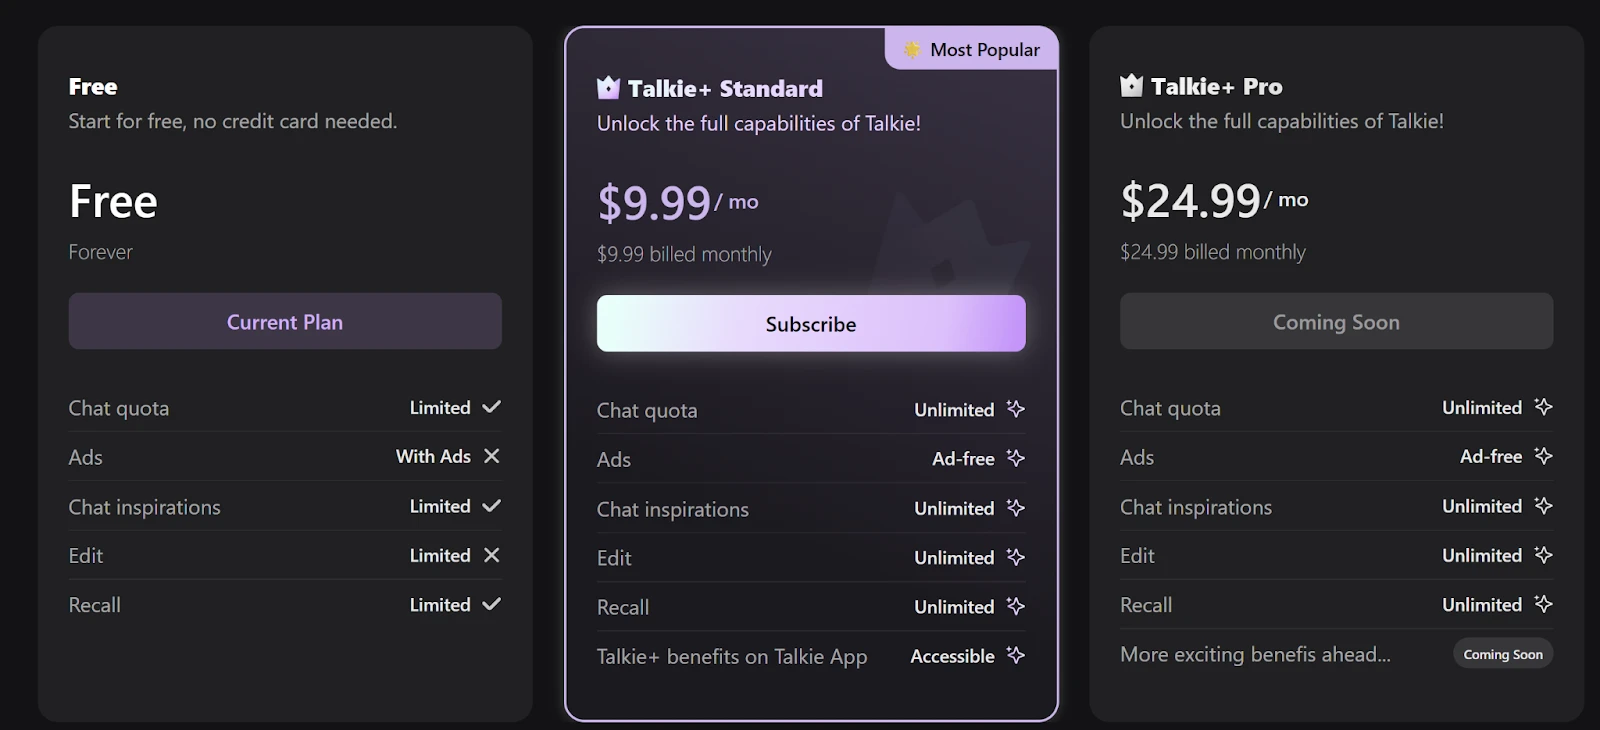Click sparkle icon next to Standard Ad-free
Screen dimensions: 1600x730
pyautogui.click(x=1016, y=458)
